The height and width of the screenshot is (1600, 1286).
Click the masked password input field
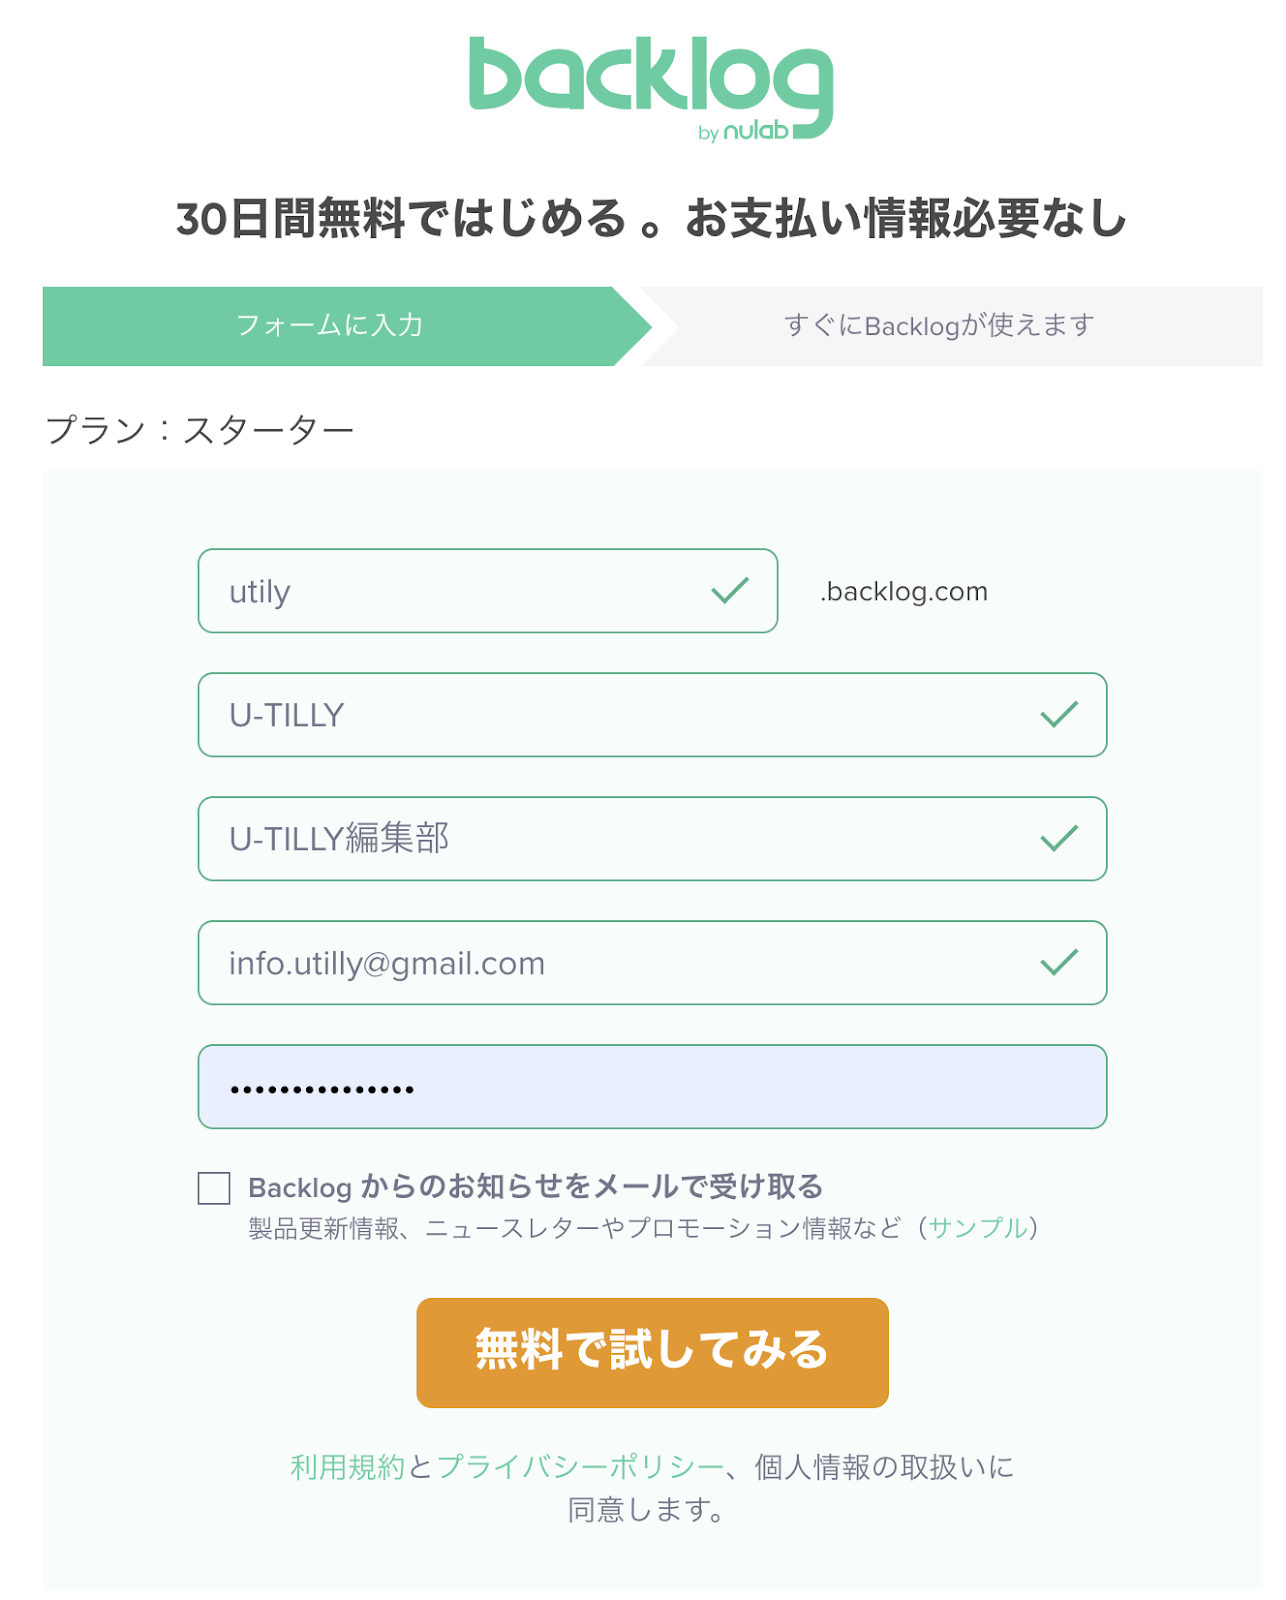point(652,1087)
